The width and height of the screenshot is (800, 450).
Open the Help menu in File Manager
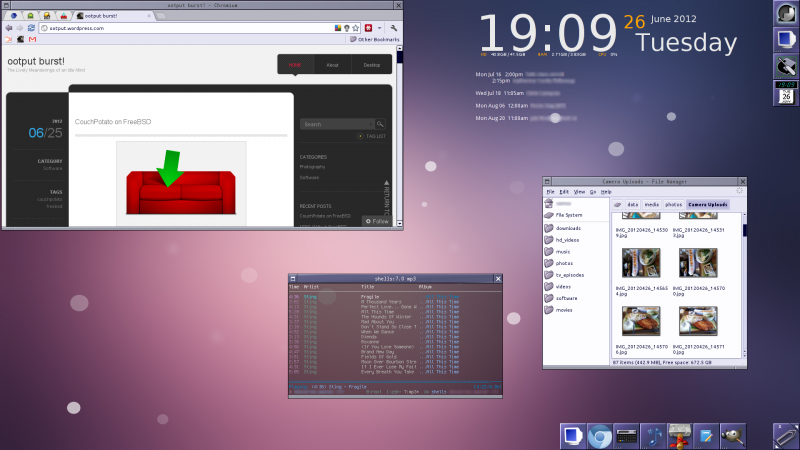tap(606, 192)
